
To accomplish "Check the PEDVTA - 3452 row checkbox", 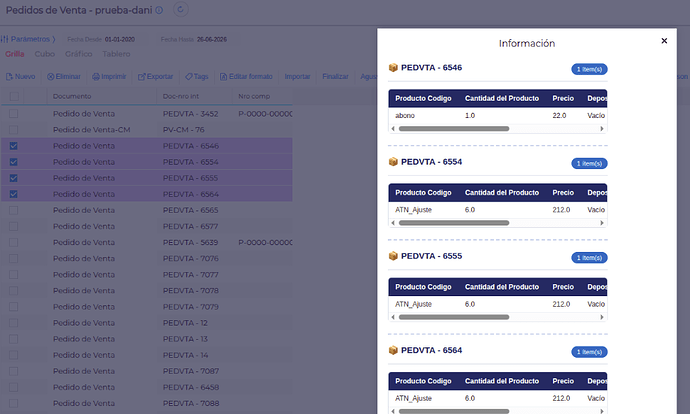I will tap(14, 114).
